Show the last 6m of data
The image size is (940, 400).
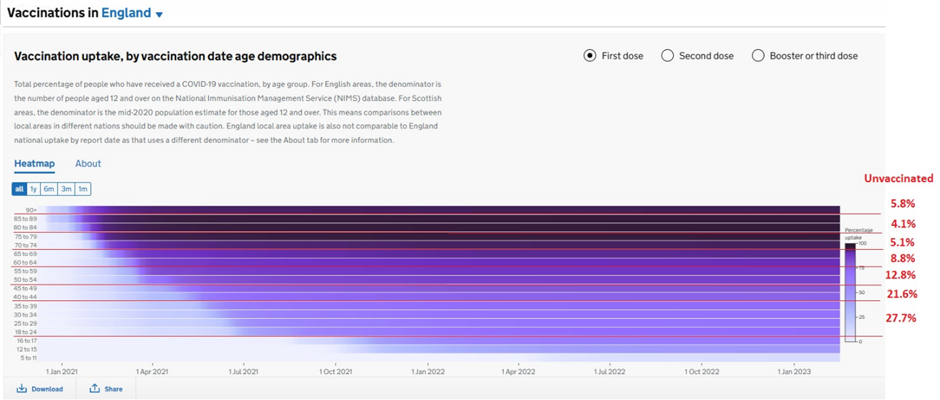tap(49, 189)
